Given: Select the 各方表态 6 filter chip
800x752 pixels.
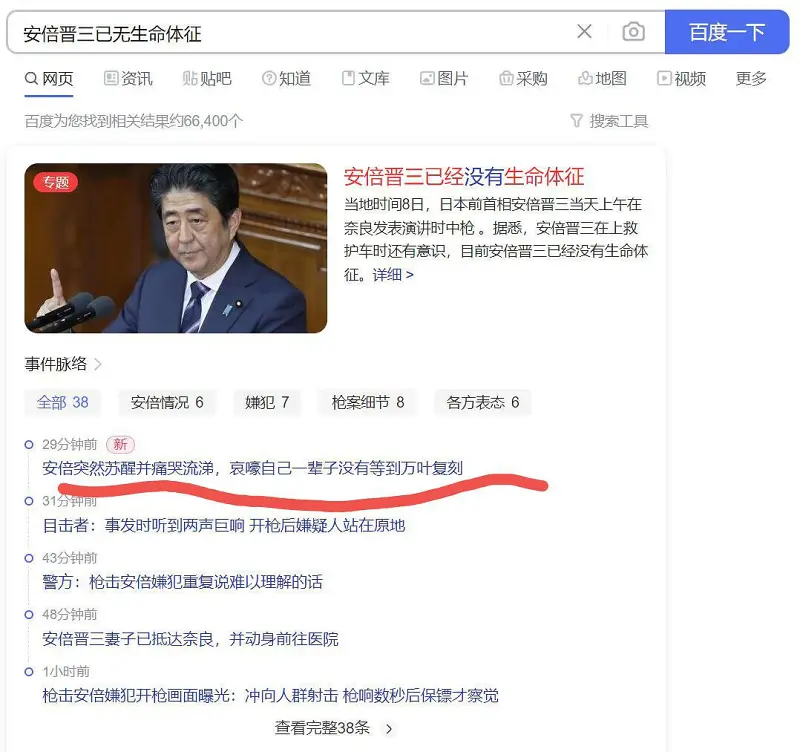Looking at the screenshot, I should coord(483,403).
